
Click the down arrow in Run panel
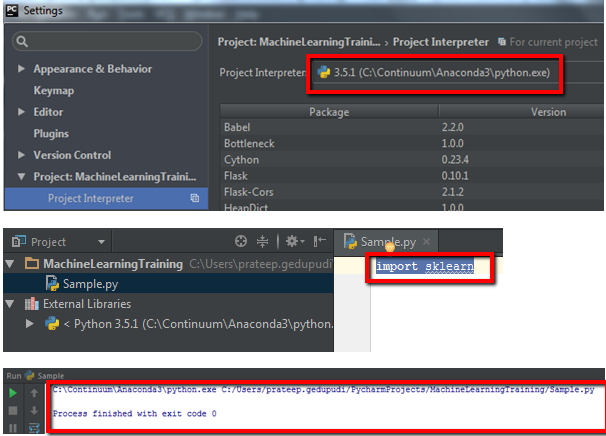(32, 411)
